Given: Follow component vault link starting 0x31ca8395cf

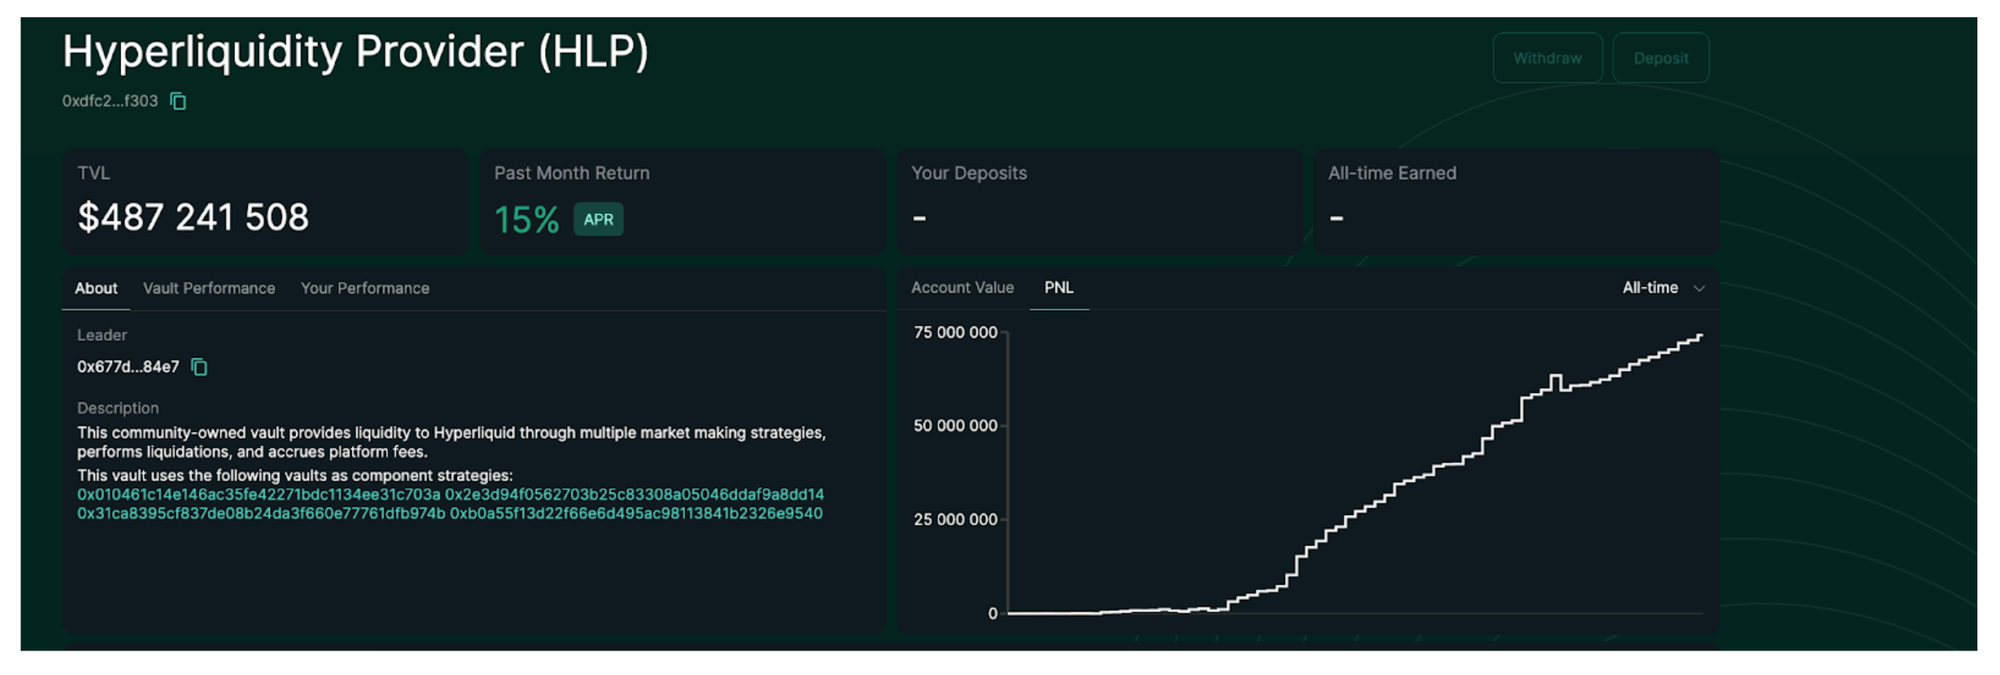Looking at the screenshot, I should pos(261,514).
